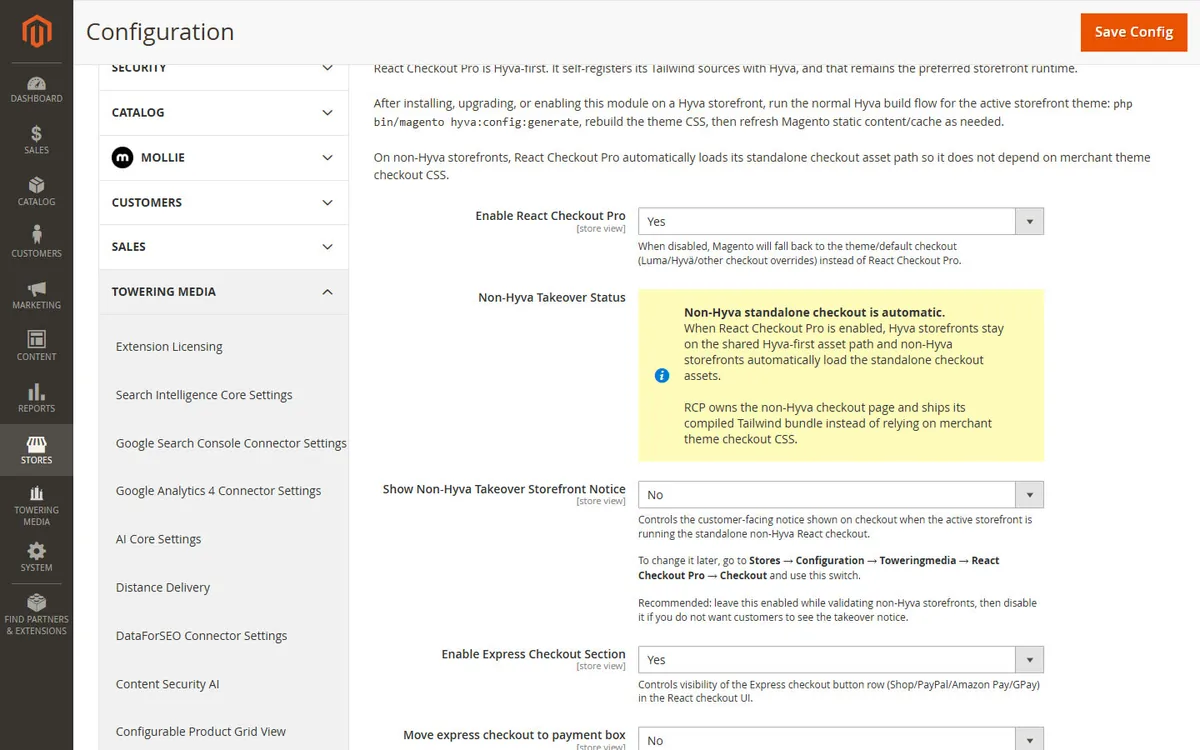The height and width of the screenshot is (750, 1200).
Task: Open Enable Express Checkout Section dropdown
Action: (x=840, y=659)
